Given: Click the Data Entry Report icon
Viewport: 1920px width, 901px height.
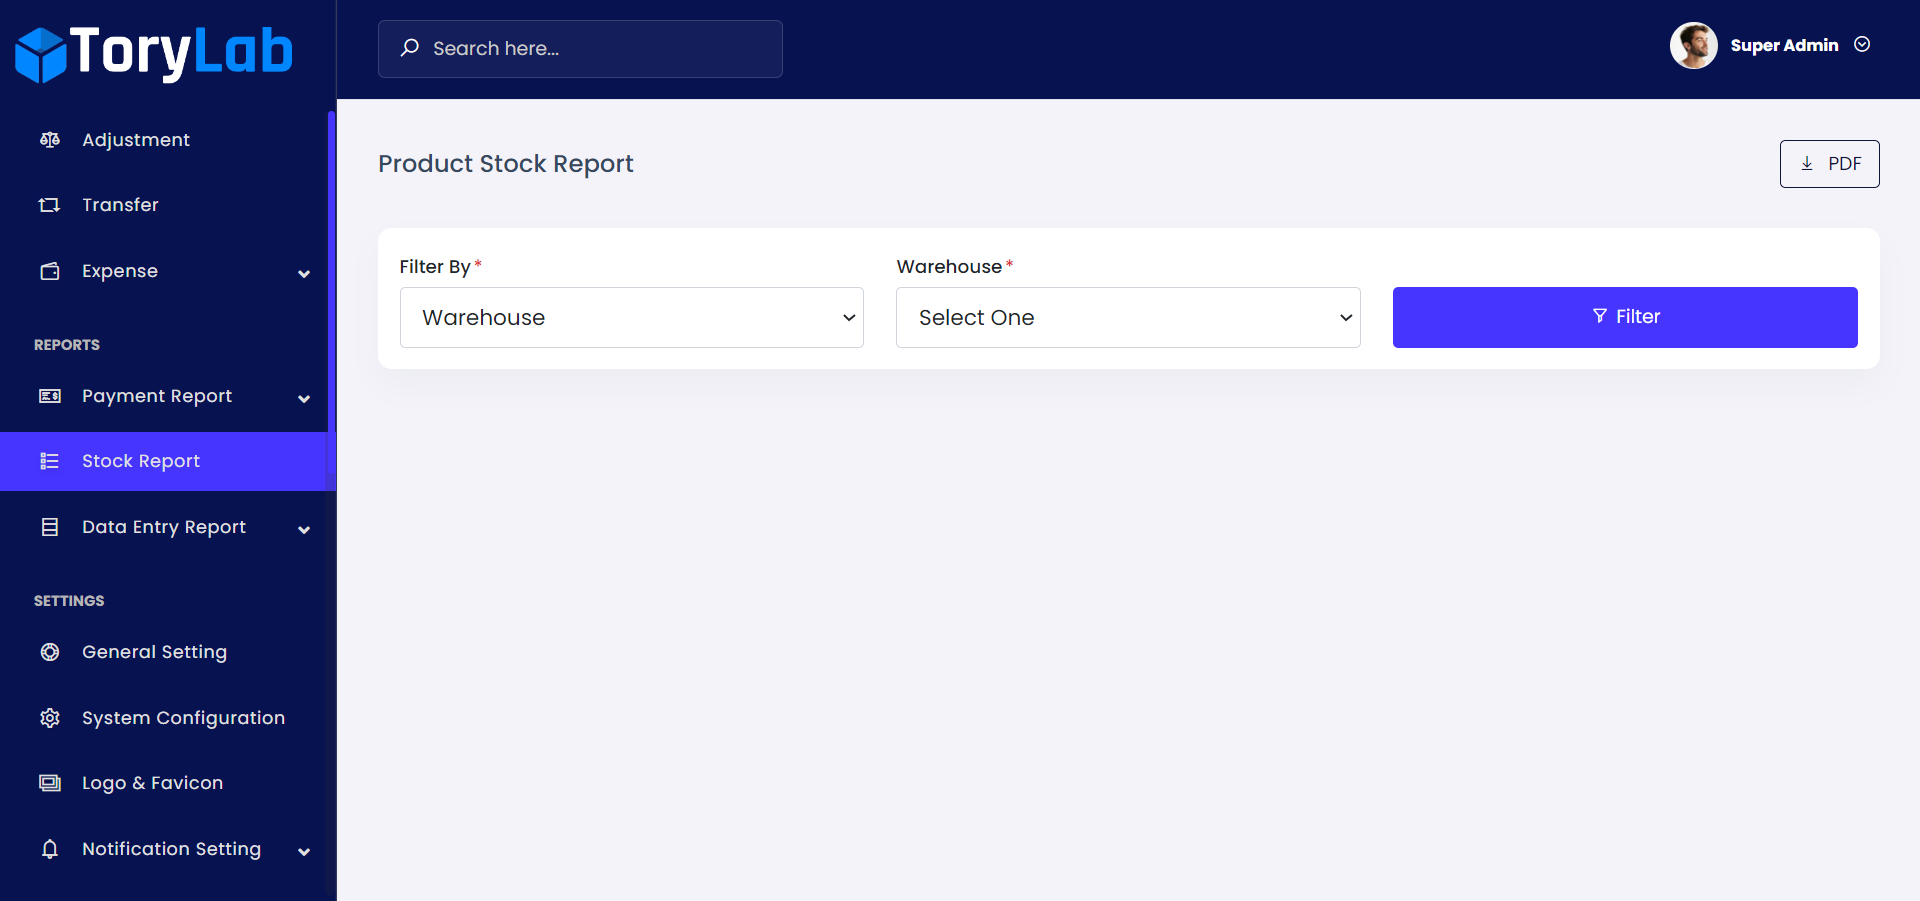Looking at the screenshot, I should click(49, 527).
